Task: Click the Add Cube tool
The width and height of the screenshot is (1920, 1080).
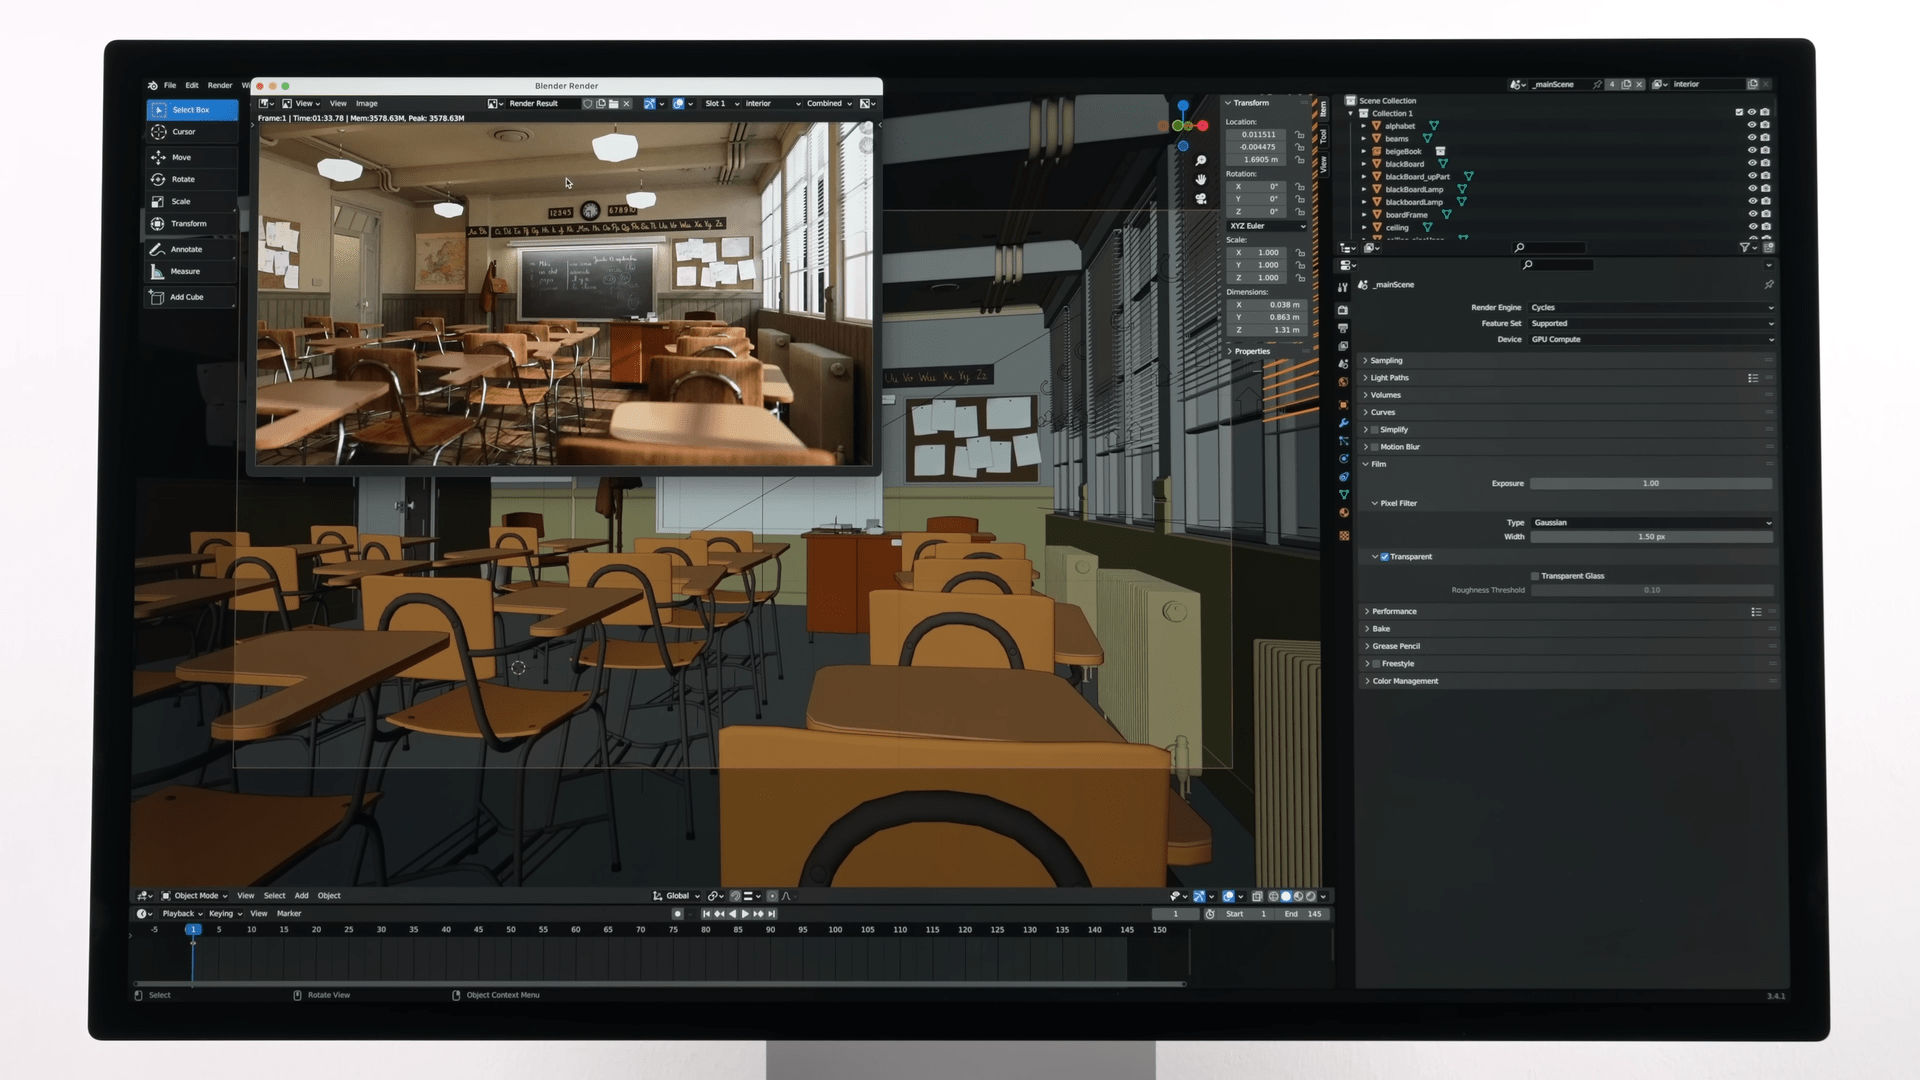Action: click(186, 297)
